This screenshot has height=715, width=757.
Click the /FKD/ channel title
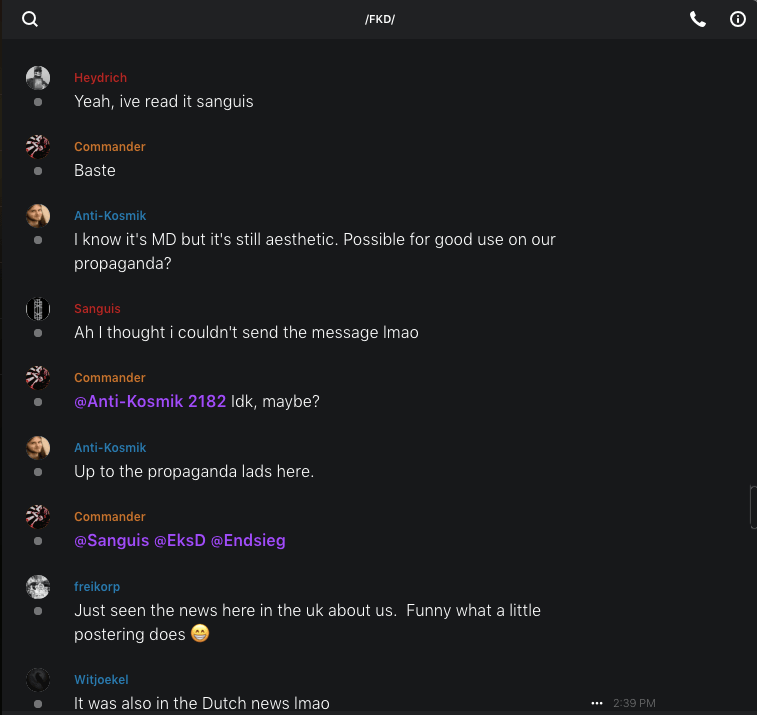pyautogui.click(x=380, y=19)
